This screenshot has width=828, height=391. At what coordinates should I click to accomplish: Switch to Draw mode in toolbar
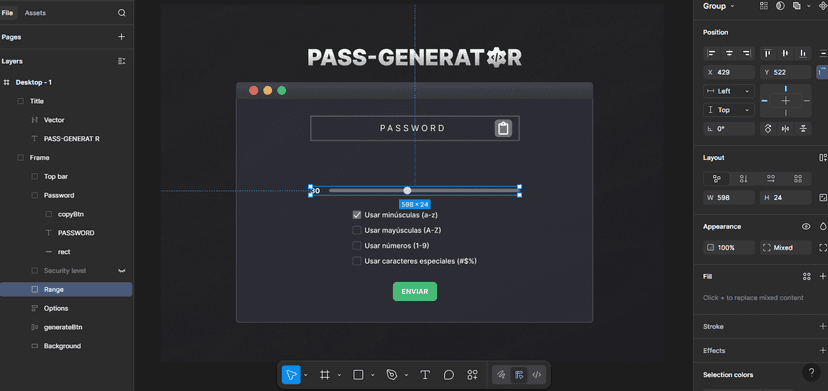coord(501,375)
